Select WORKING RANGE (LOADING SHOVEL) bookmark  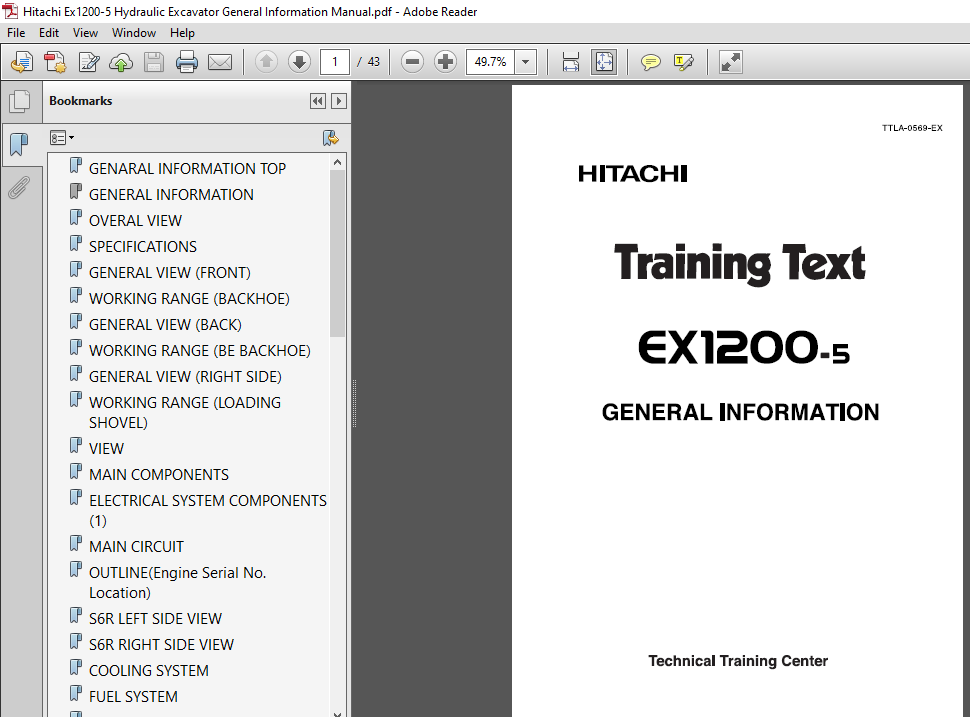[x=185, y=412]
